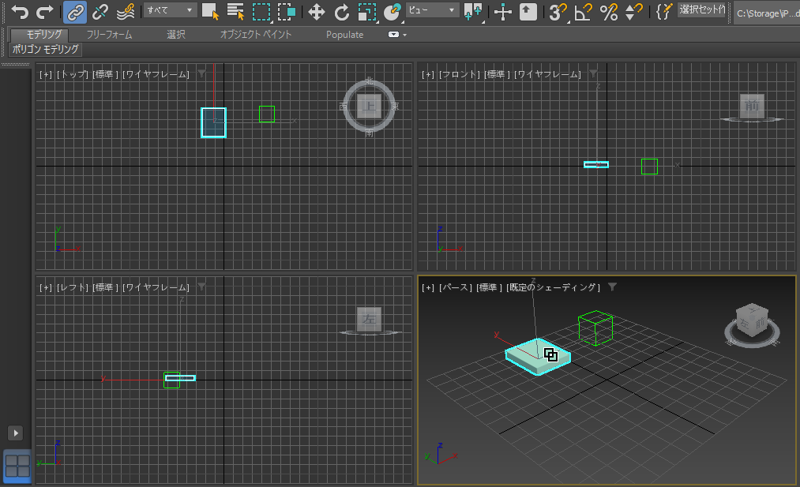Open the すべて selection filter dropdown

pyautogui.click(x=169, y=10)
